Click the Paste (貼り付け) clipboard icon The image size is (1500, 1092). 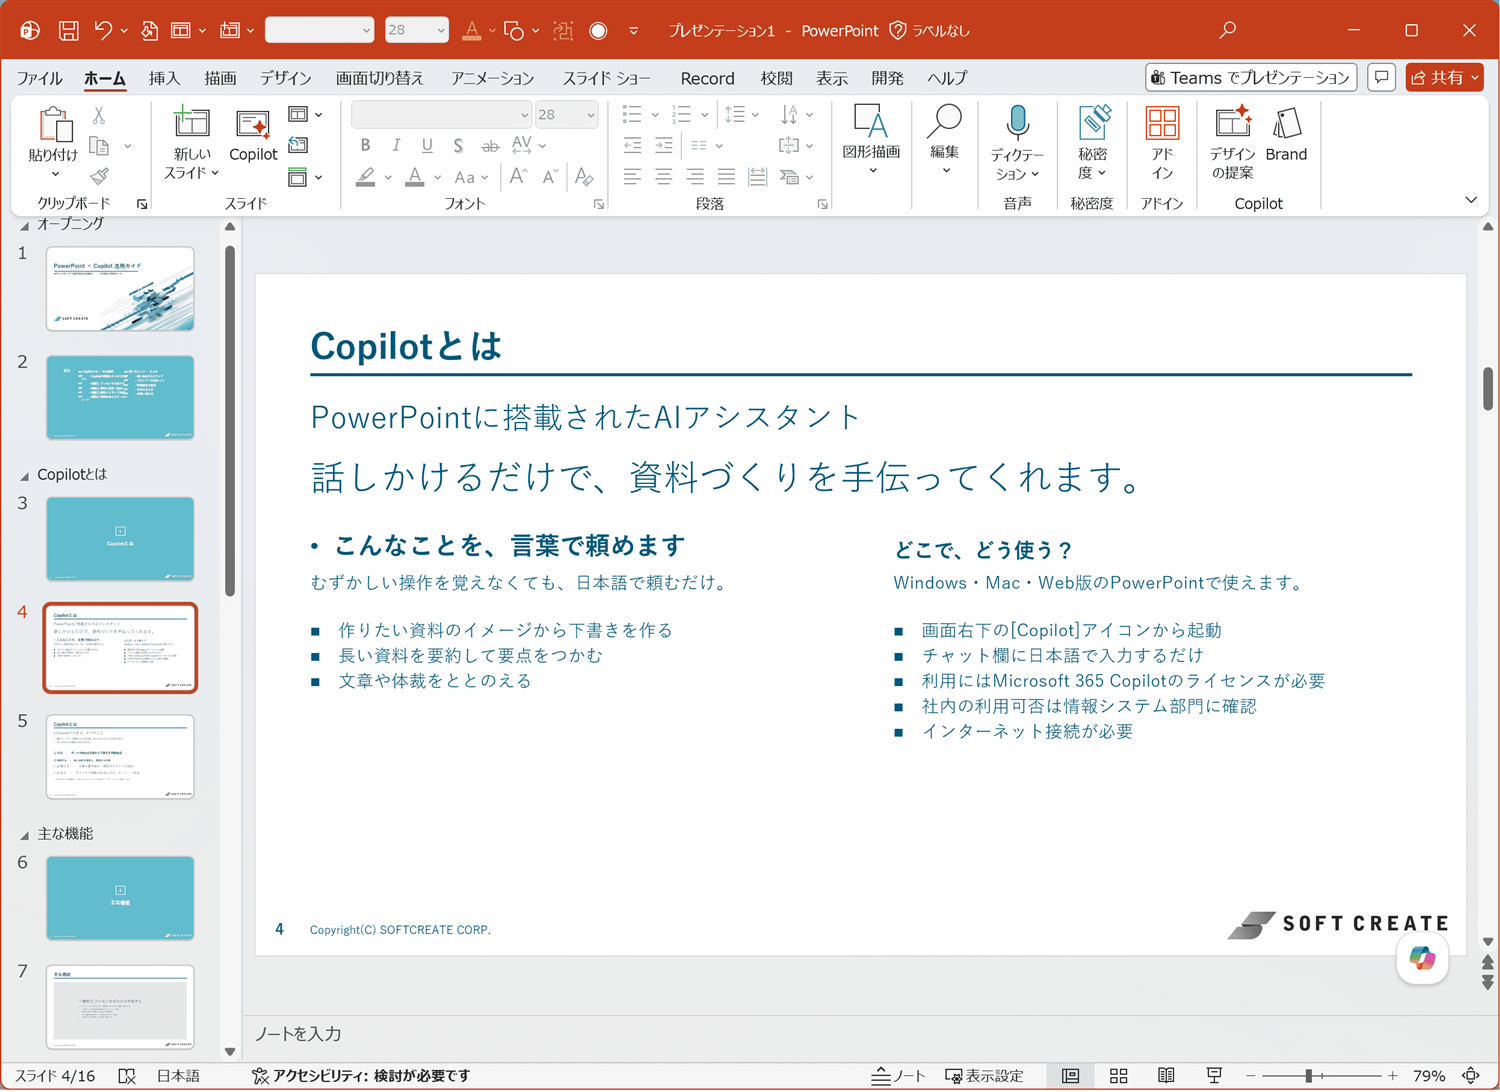point(54,126)
